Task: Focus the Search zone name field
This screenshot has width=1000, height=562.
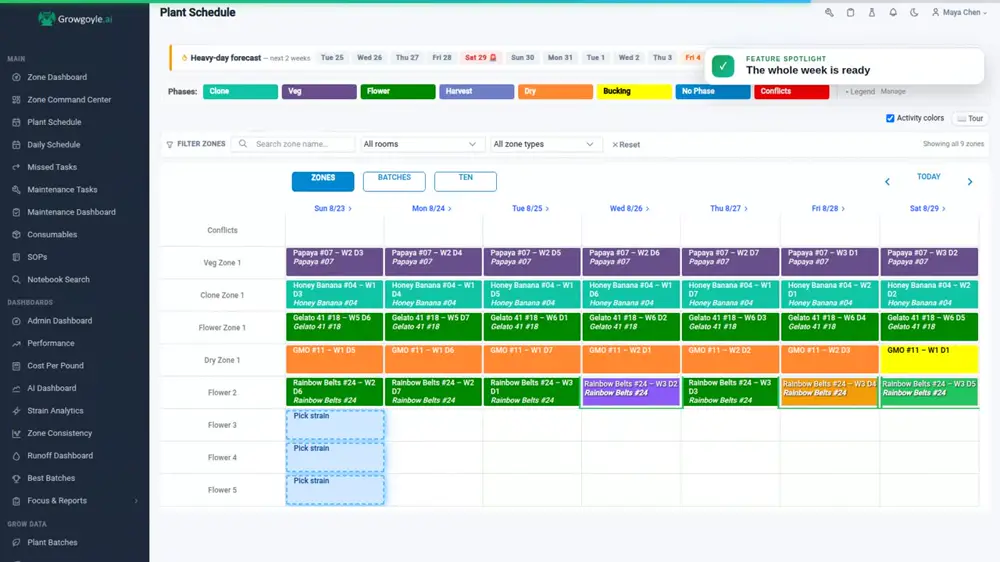Action: click(294, 144)
